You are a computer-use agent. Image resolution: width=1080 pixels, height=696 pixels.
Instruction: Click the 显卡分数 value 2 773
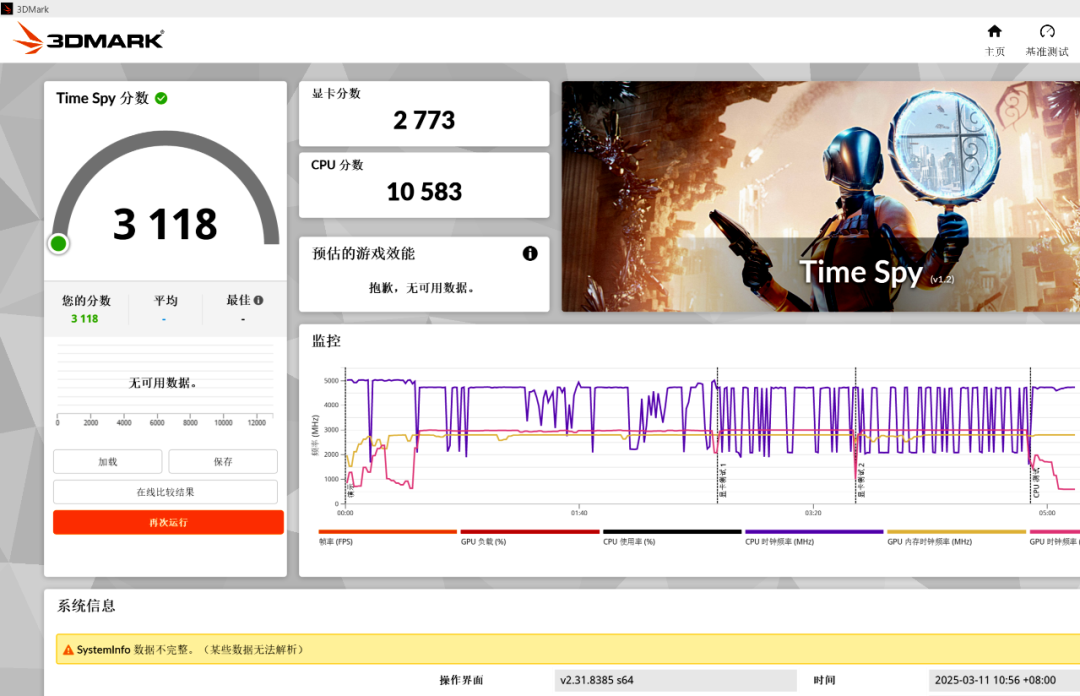(424, 121)
